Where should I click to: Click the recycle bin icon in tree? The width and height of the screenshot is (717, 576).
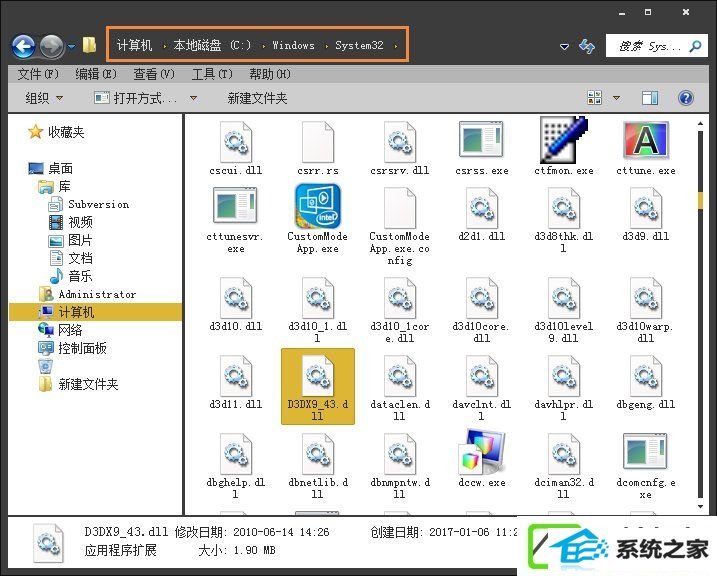tap(45, 366)
